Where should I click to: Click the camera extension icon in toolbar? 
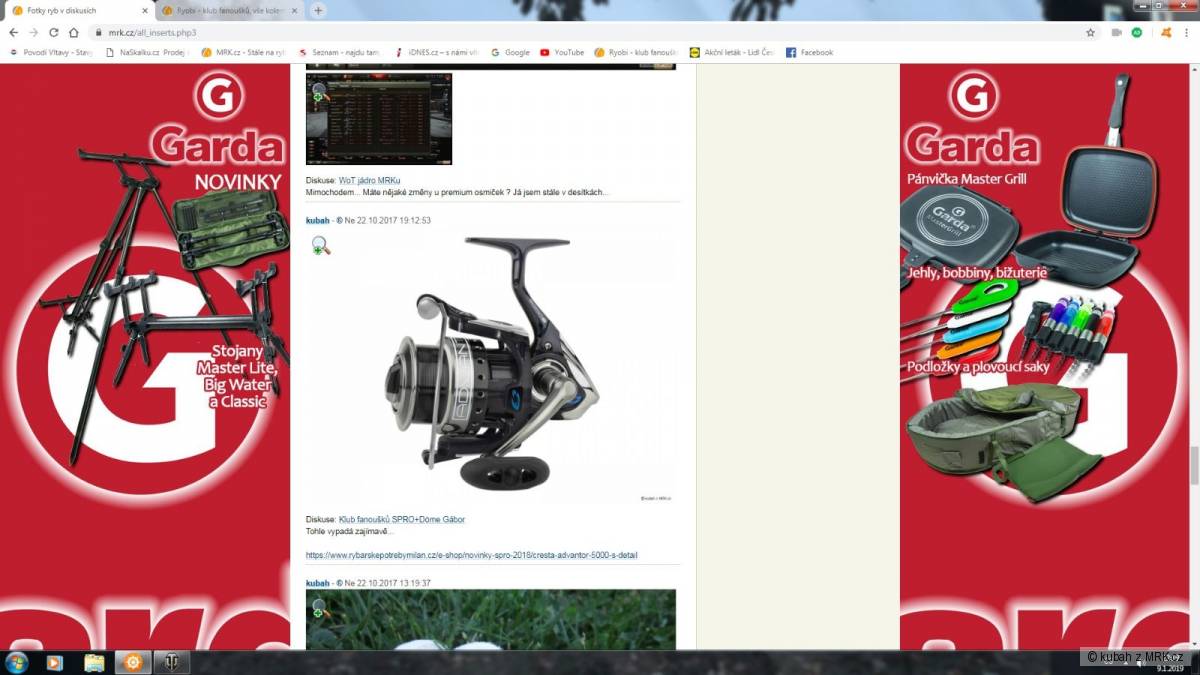coord(1116,32)
